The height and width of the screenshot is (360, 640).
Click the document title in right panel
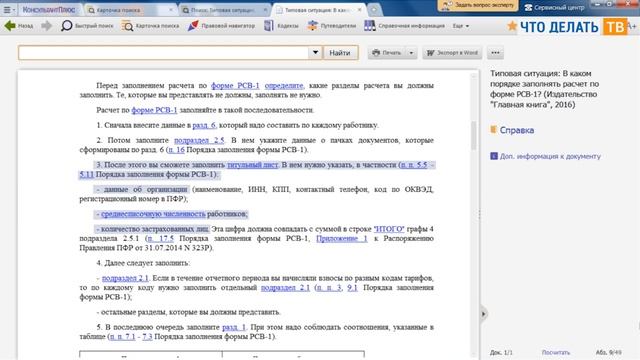point(544,89)
